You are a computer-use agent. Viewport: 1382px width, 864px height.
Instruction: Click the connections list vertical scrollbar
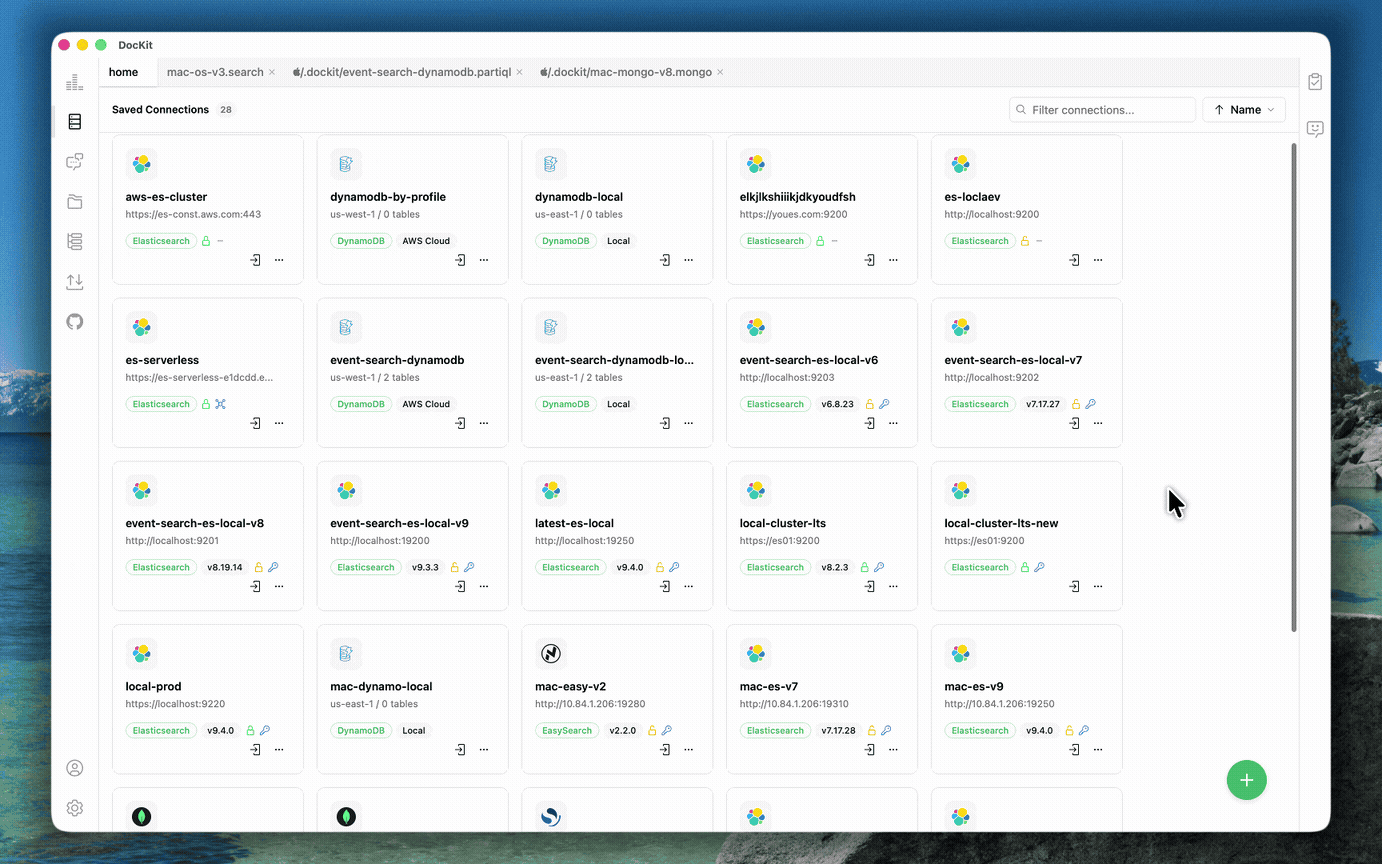pos(1294,387)
